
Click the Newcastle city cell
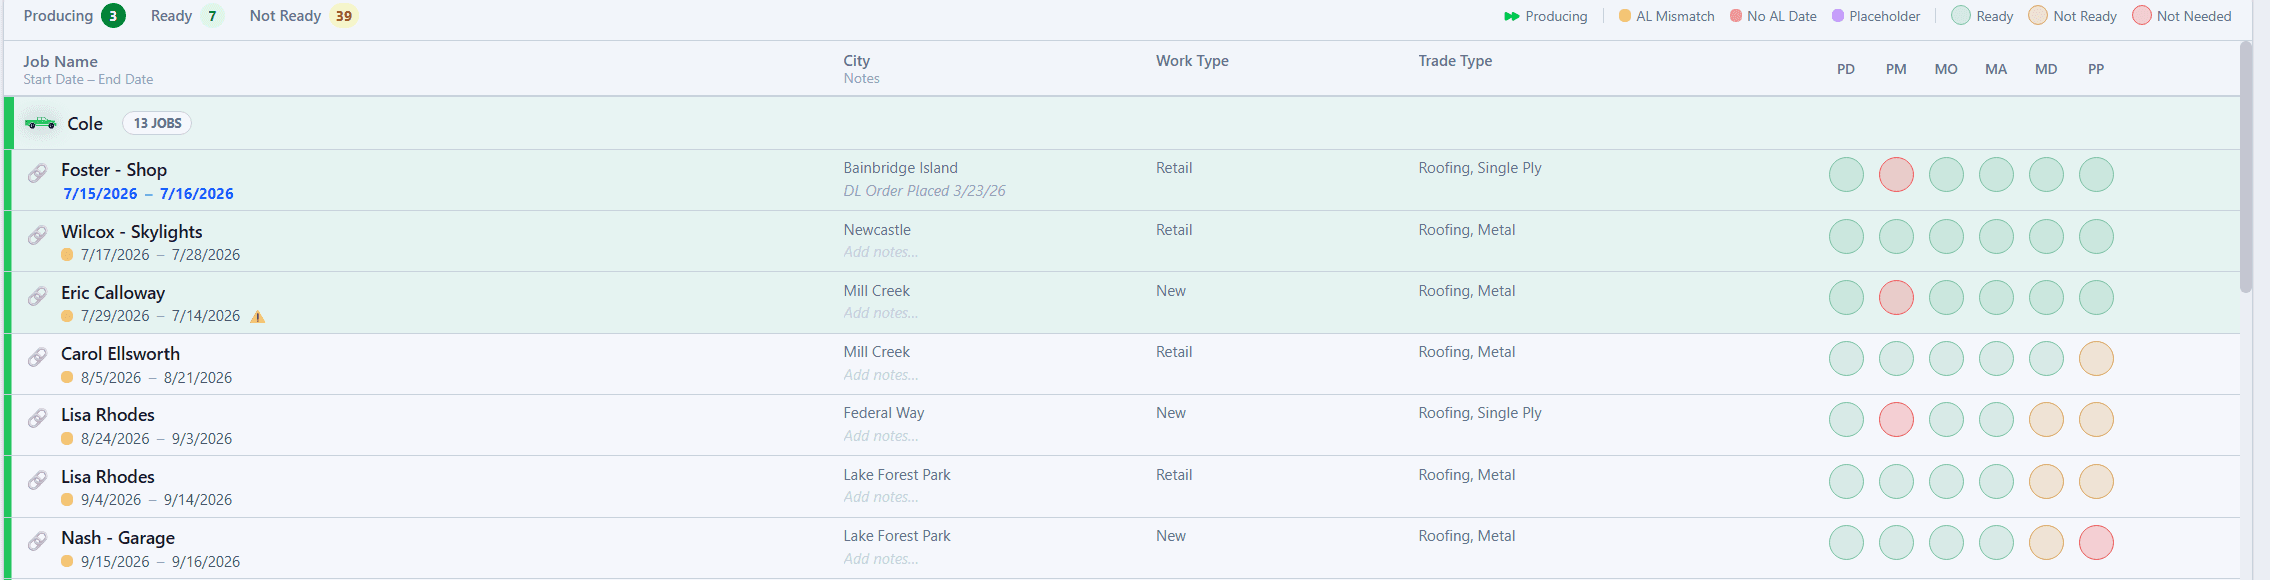pyautogui.click(x=877, y=230)
